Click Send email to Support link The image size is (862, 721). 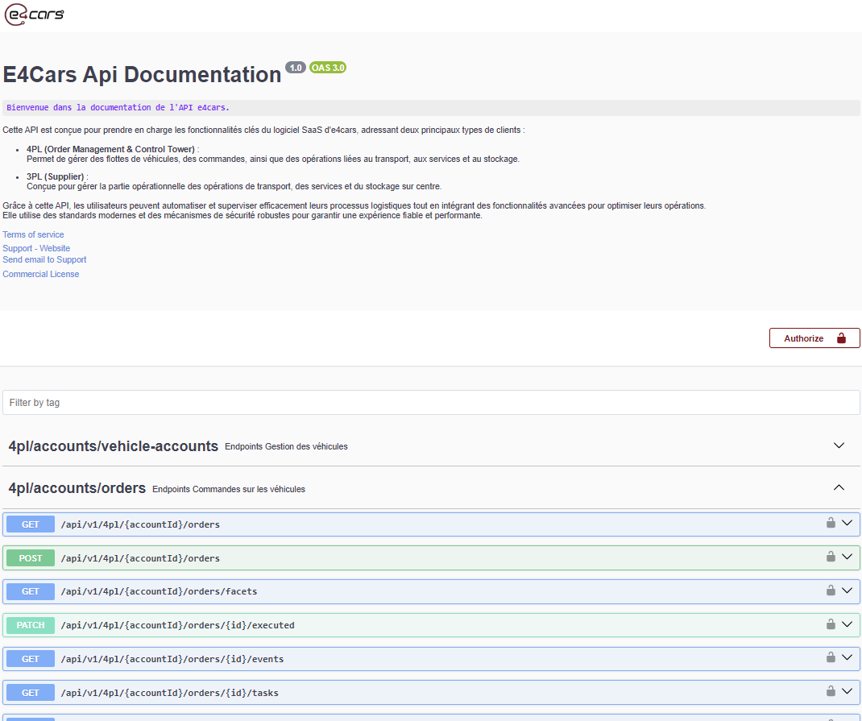coord(44,260)
